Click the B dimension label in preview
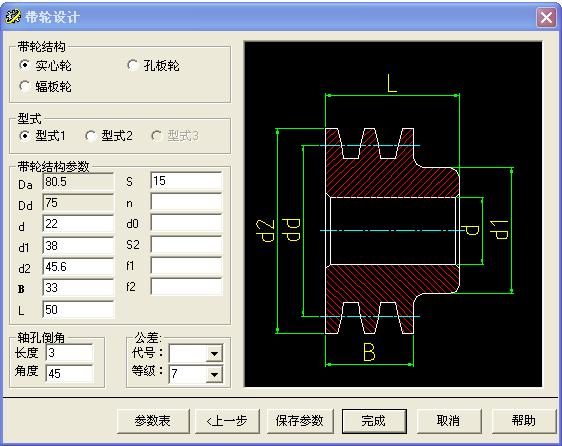562x446 pixels. [x=369, y=352]
